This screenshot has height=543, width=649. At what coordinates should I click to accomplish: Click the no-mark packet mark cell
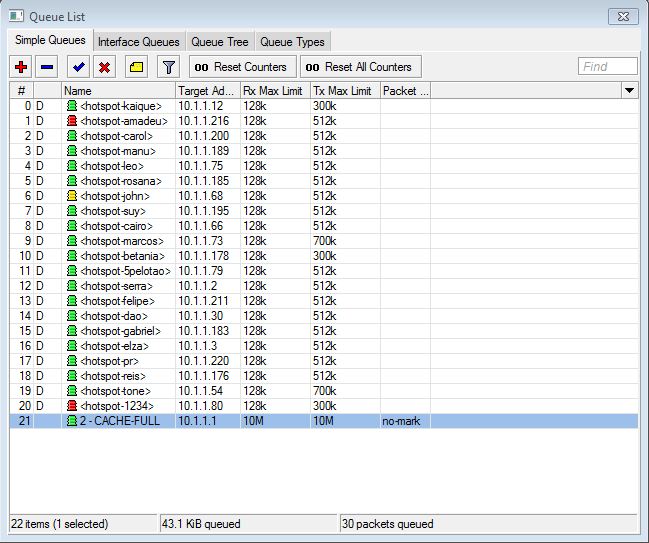tap(401, 421)
